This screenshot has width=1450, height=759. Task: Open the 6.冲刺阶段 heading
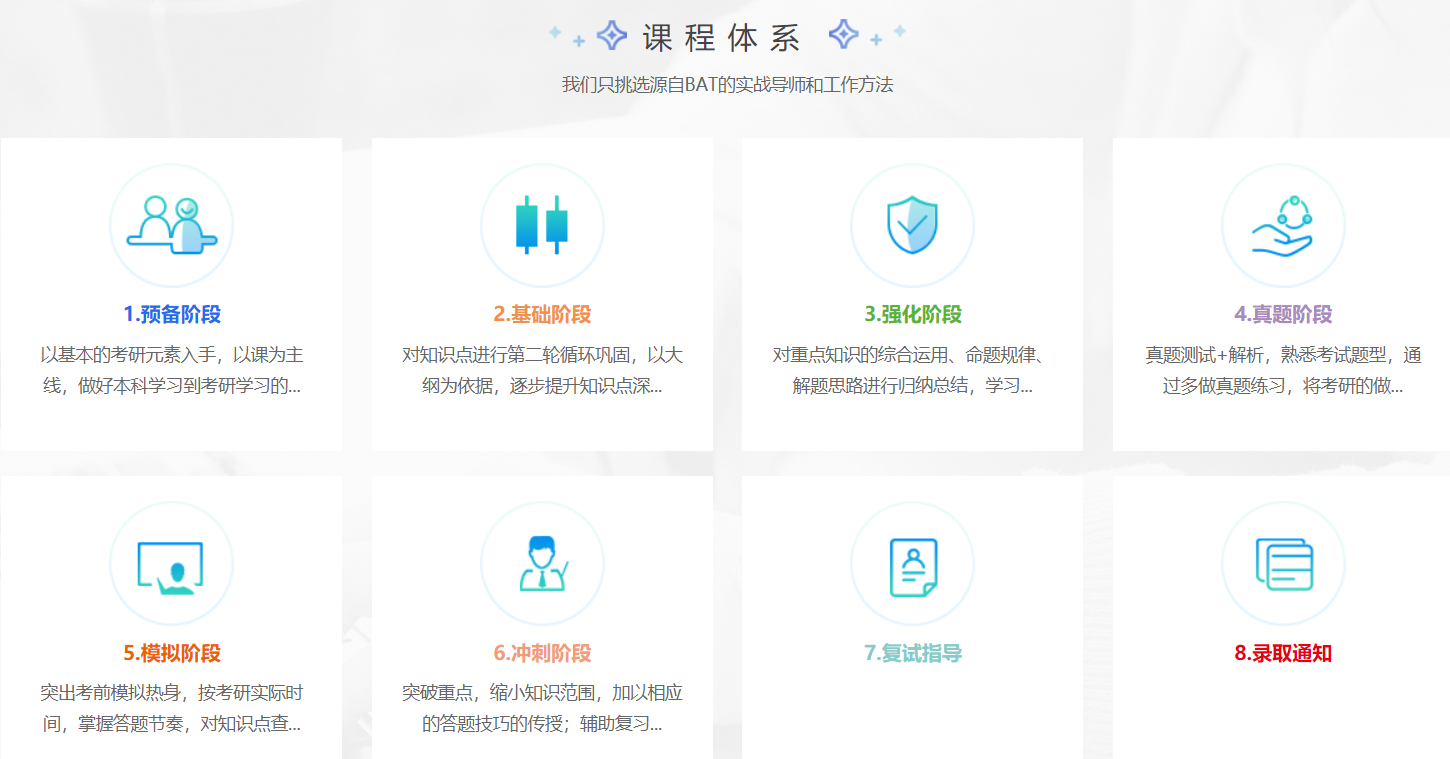coord(542,653)
